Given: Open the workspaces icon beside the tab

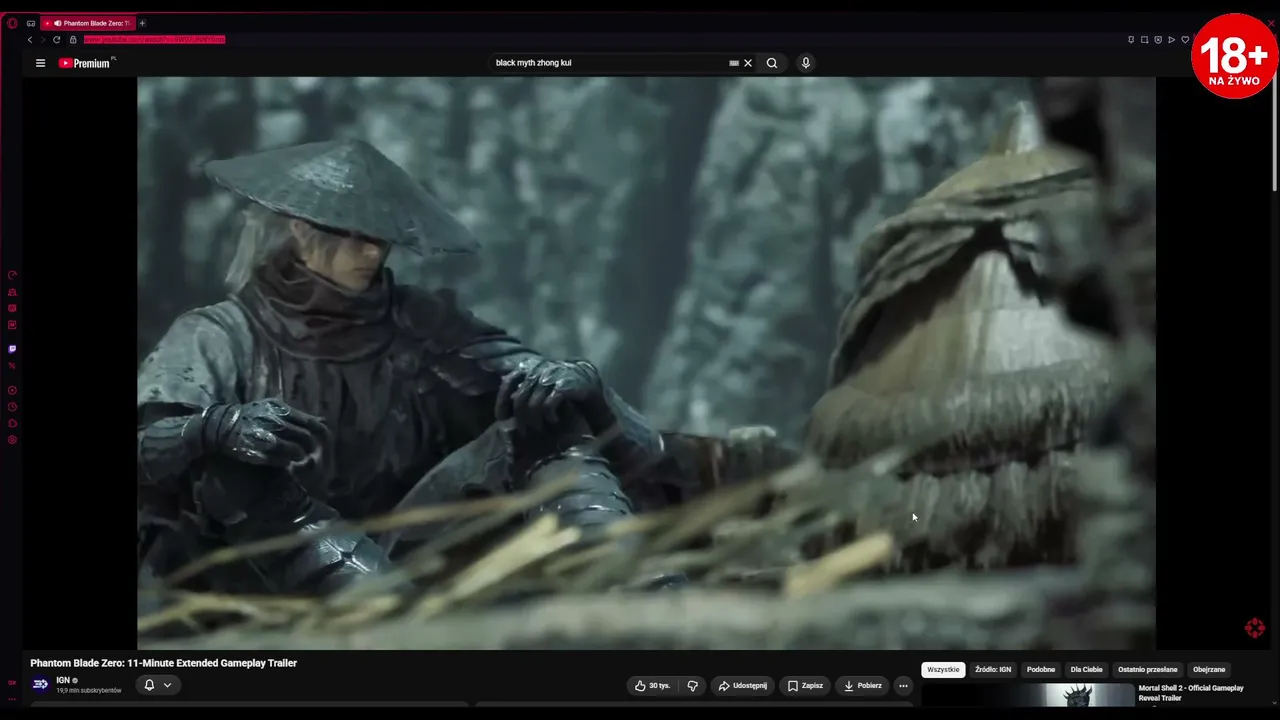Looking at the screenshot, I should coord(31,23).
